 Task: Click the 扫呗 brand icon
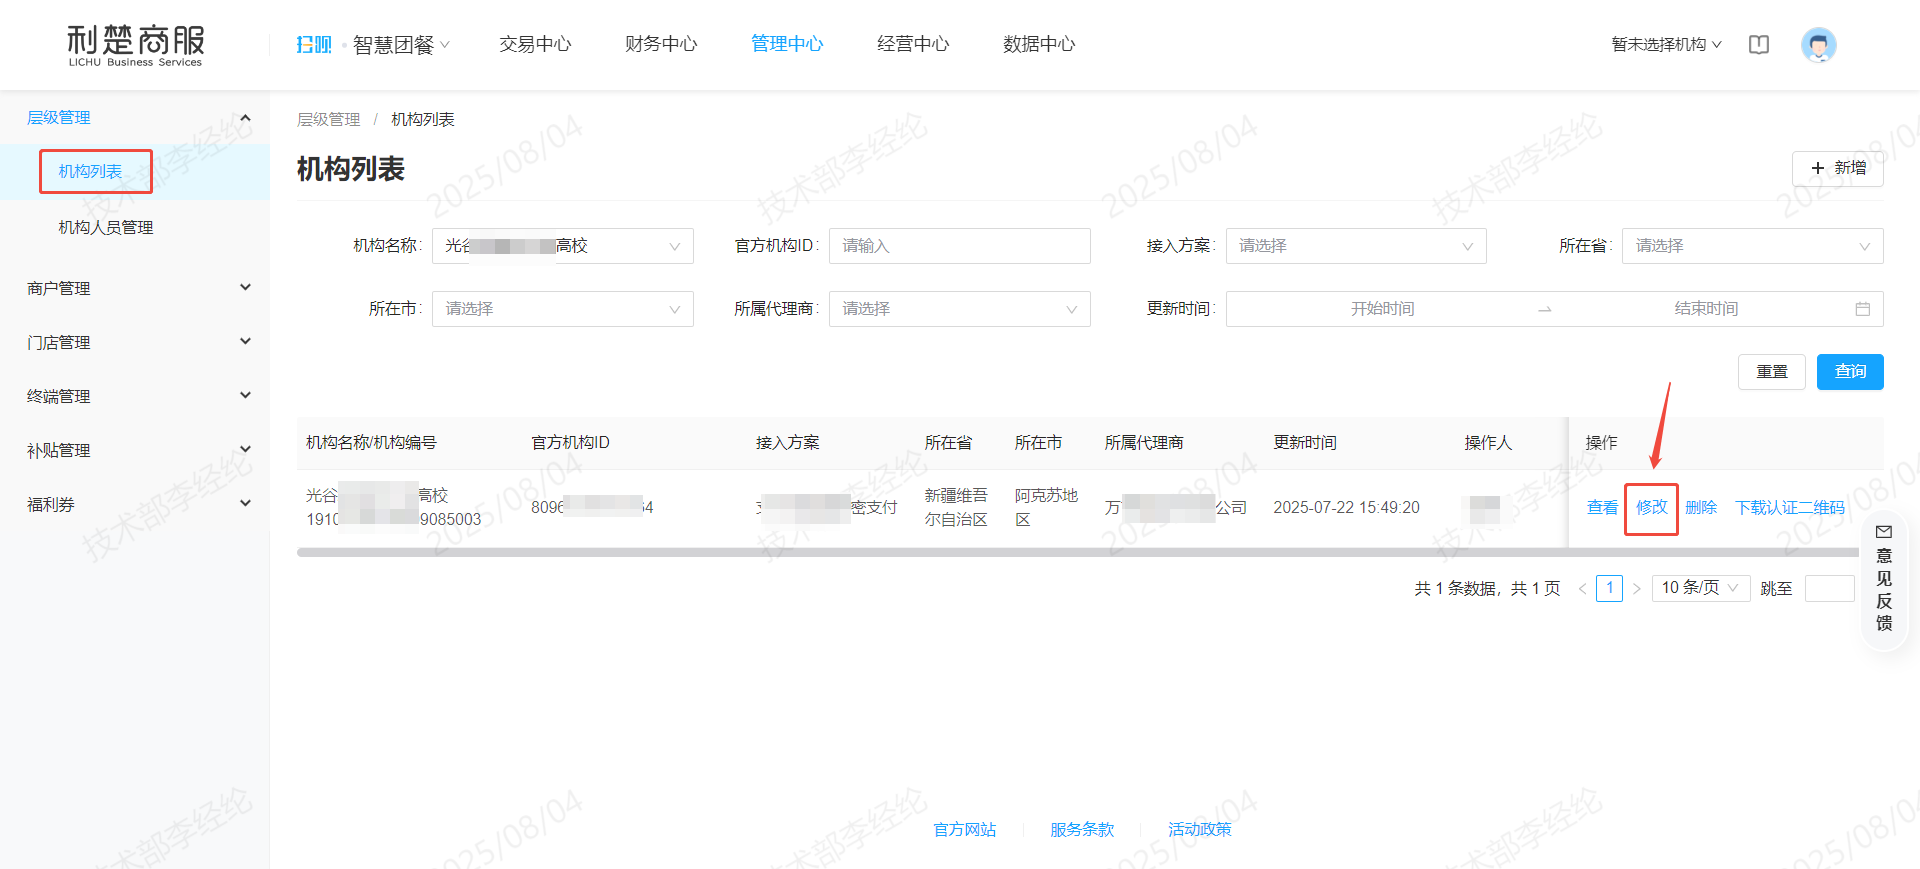[x=313, y=45]
